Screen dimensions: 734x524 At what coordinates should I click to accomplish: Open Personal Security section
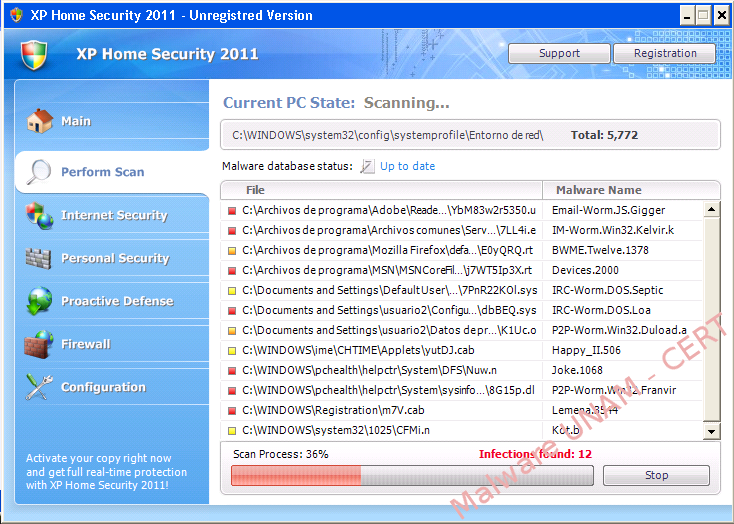point(112,258)
